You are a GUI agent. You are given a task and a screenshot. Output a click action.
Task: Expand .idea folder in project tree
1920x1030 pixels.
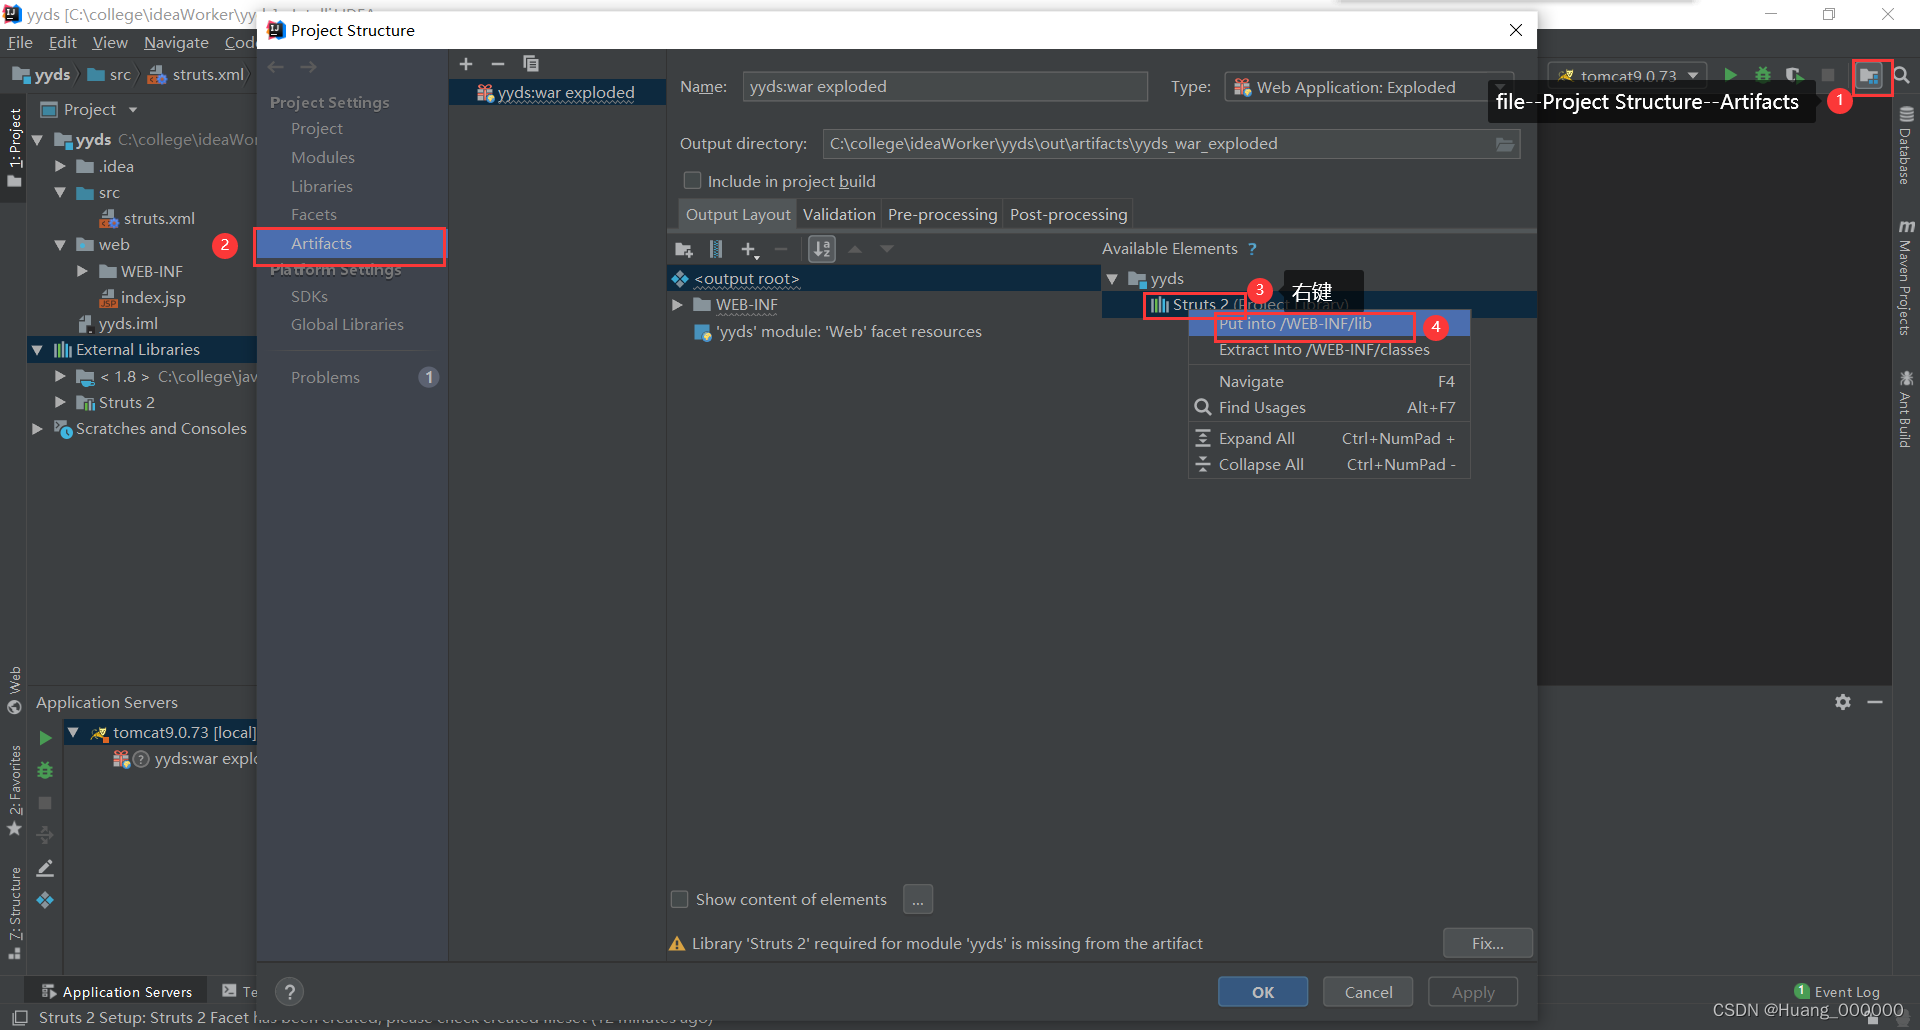pos(60,166)
